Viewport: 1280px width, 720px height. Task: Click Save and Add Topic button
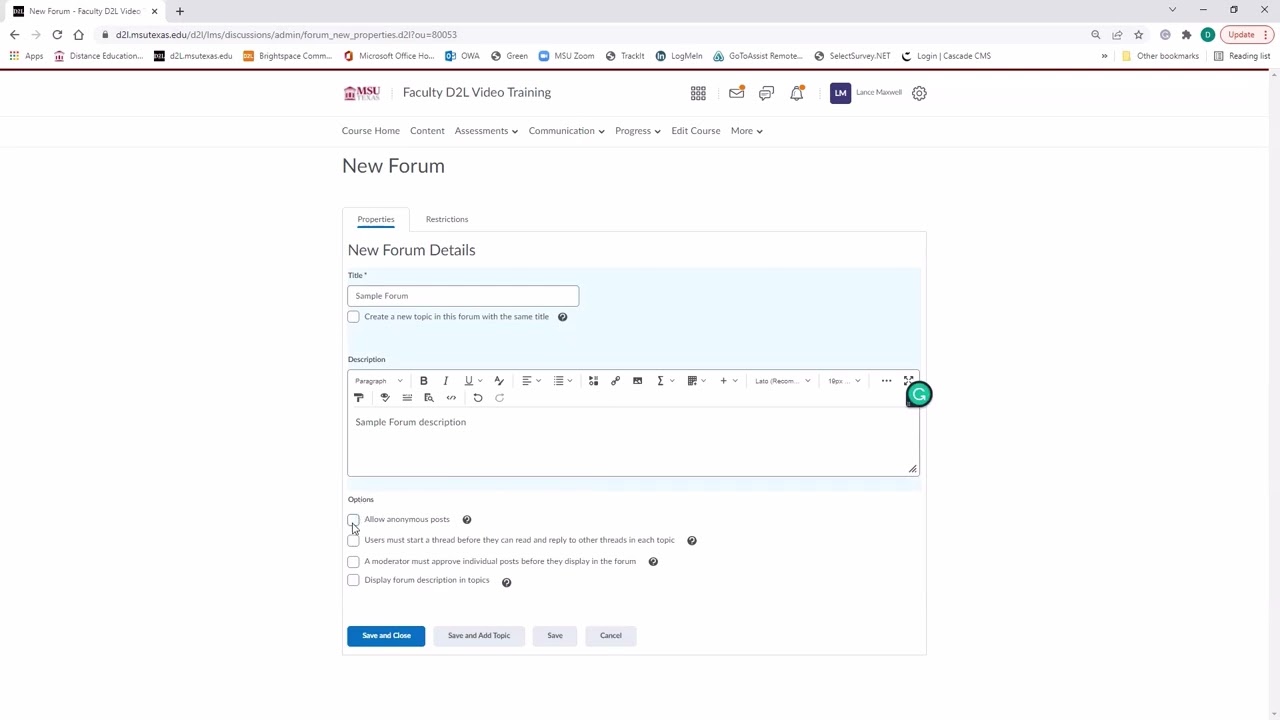tap(479, 636)
